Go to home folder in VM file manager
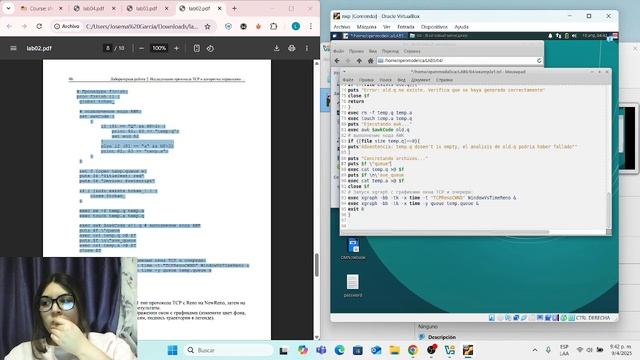This screenshot has width=640, height=360. point(370,60)
